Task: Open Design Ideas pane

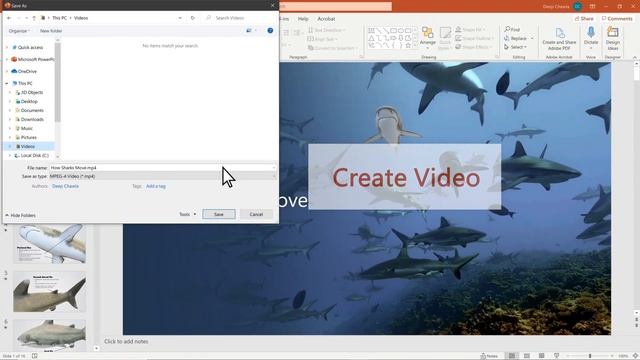Action: click(x=613, y=39)
